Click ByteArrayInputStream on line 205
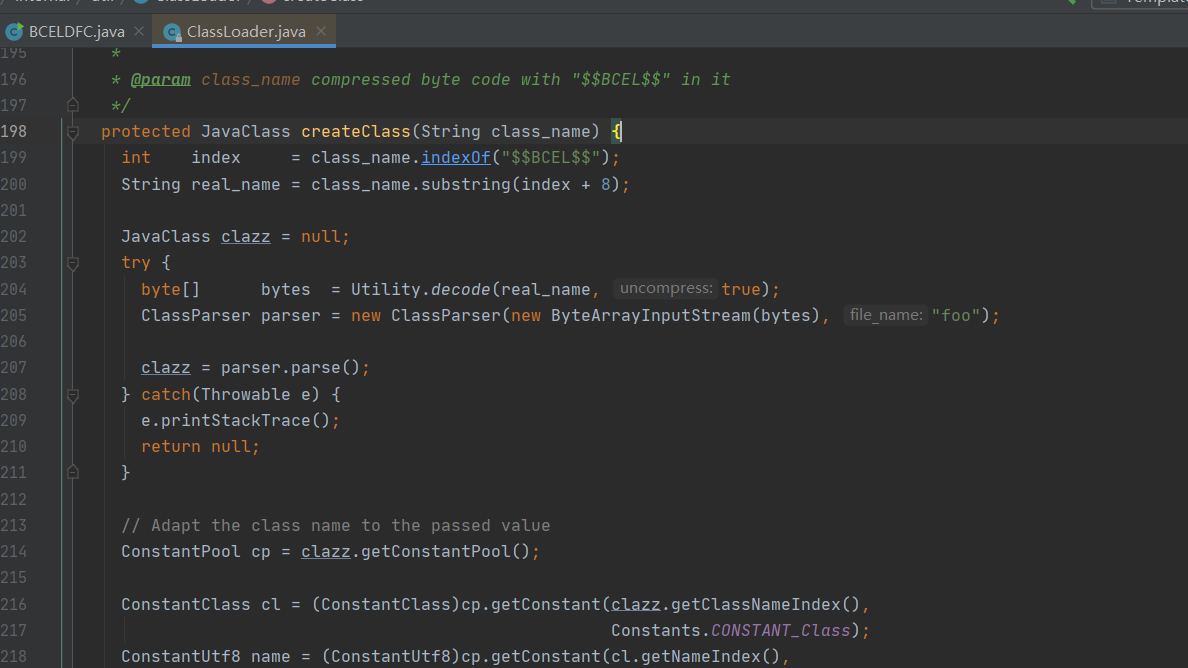Image resolution: width=1188 pixels, height=668 pixels. [650, 315]
